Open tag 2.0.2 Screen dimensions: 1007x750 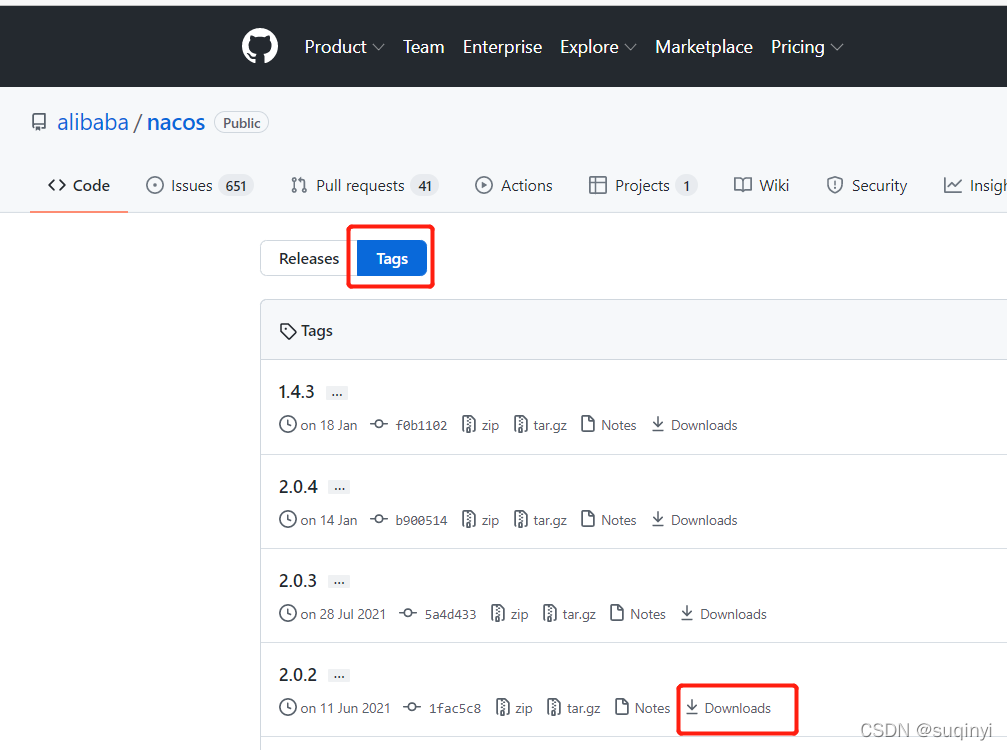click(298, 675)
